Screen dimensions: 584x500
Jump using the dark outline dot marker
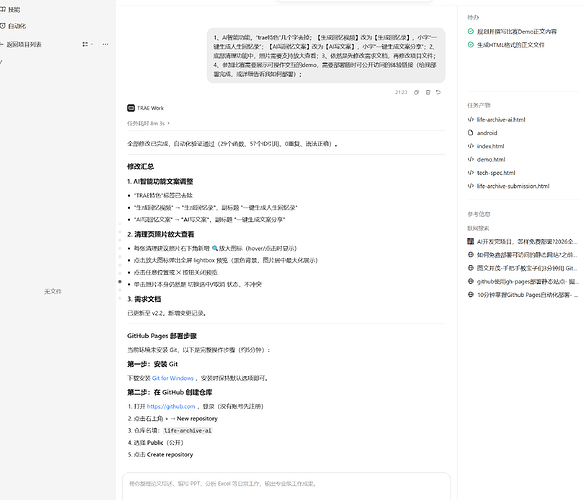tap(120, 282)
